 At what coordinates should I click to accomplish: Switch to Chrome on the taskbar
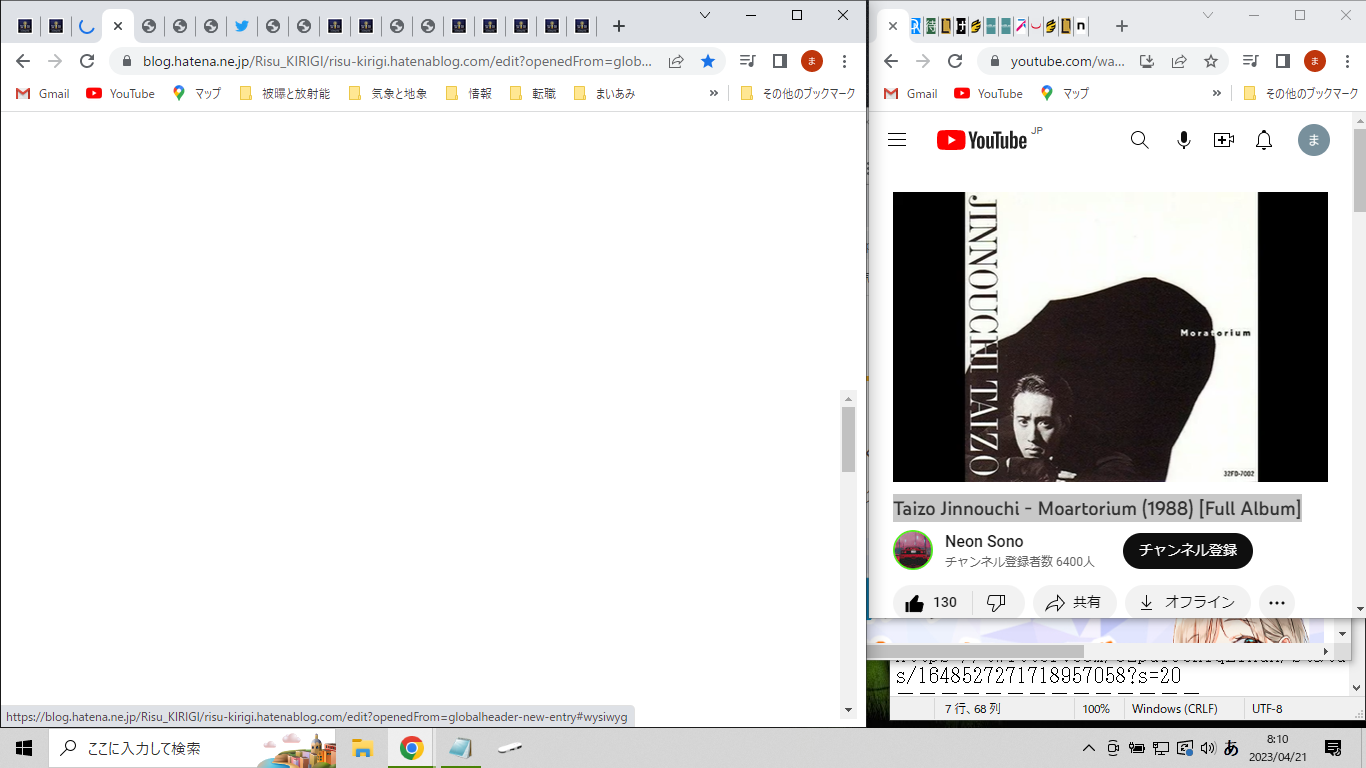point(411,748)
